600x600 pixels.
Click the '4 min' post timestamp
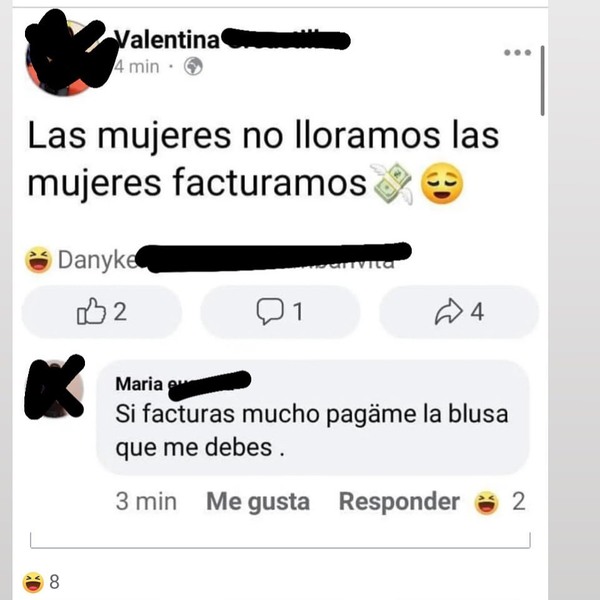point(137,67)
